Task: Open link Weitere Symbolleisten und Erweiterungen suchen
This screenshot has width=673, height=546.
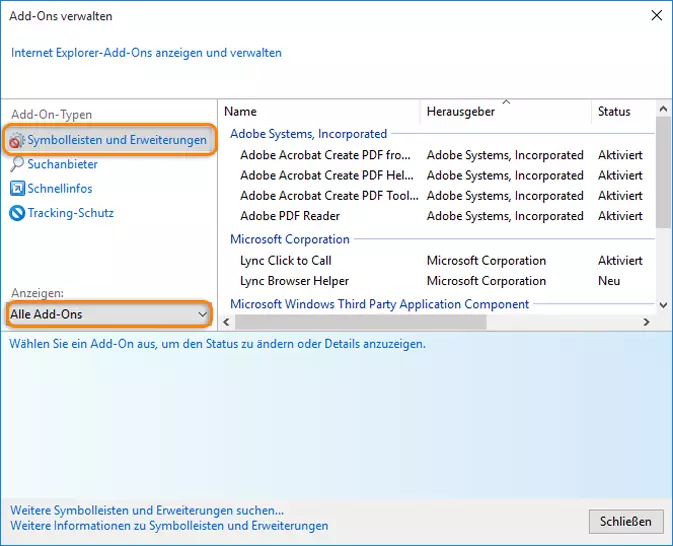Action: click(147, 510)
